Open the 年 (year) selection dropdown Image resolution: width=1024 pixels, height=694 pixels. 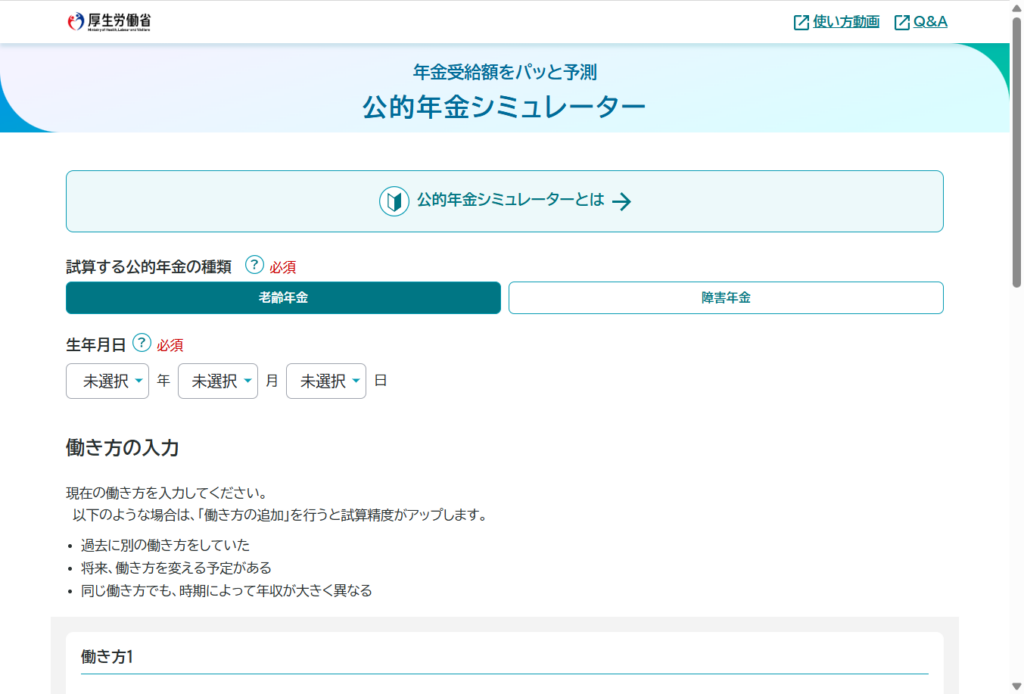click(107, 381)
